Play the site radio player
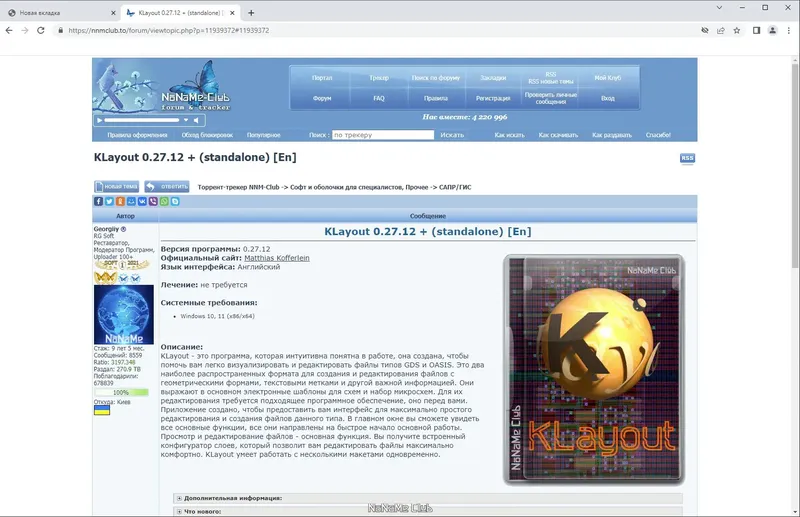The image size is (800, 517). point(99,120)
